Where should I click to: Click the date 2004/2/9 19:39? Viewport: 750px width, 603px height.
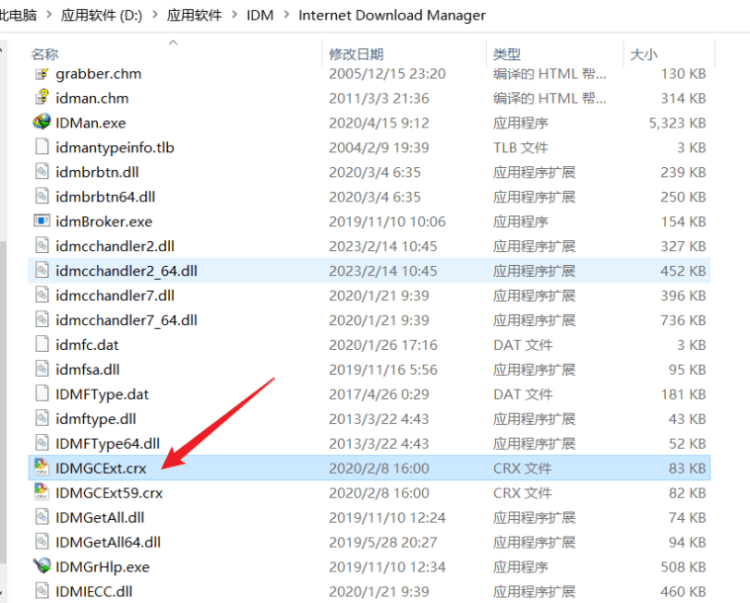click(379, 148)
